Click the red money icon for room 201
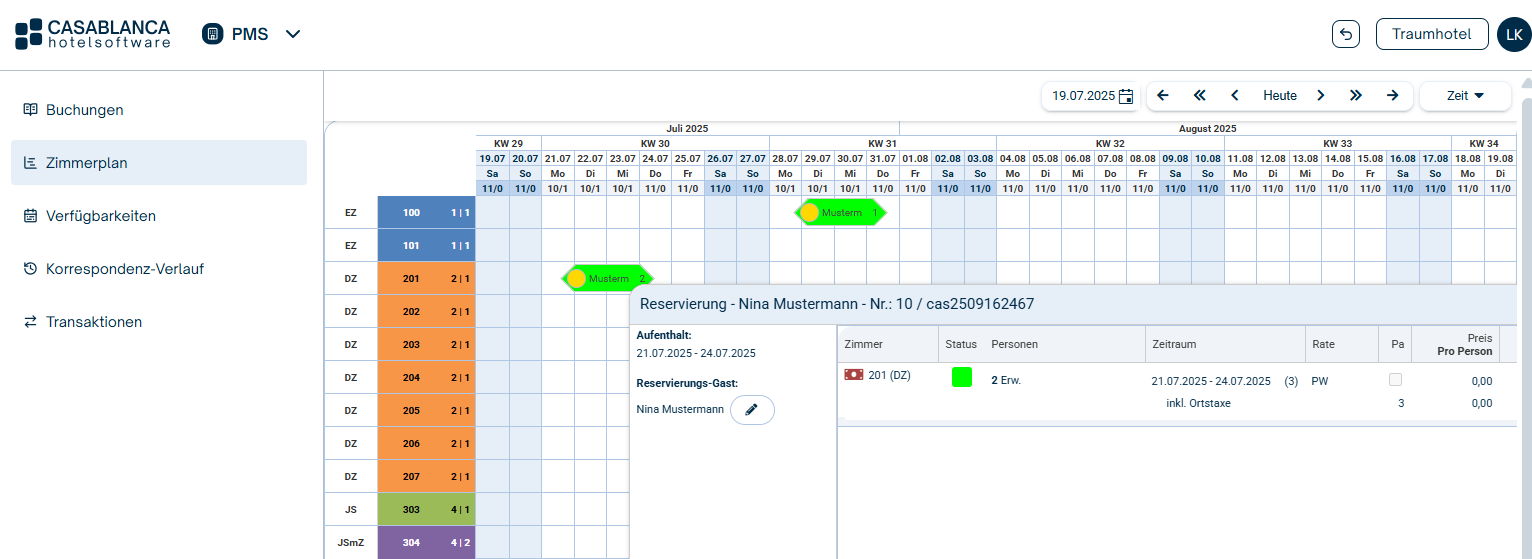Image resolution: width=1532 pixels, height=559 pixels. 854,375
